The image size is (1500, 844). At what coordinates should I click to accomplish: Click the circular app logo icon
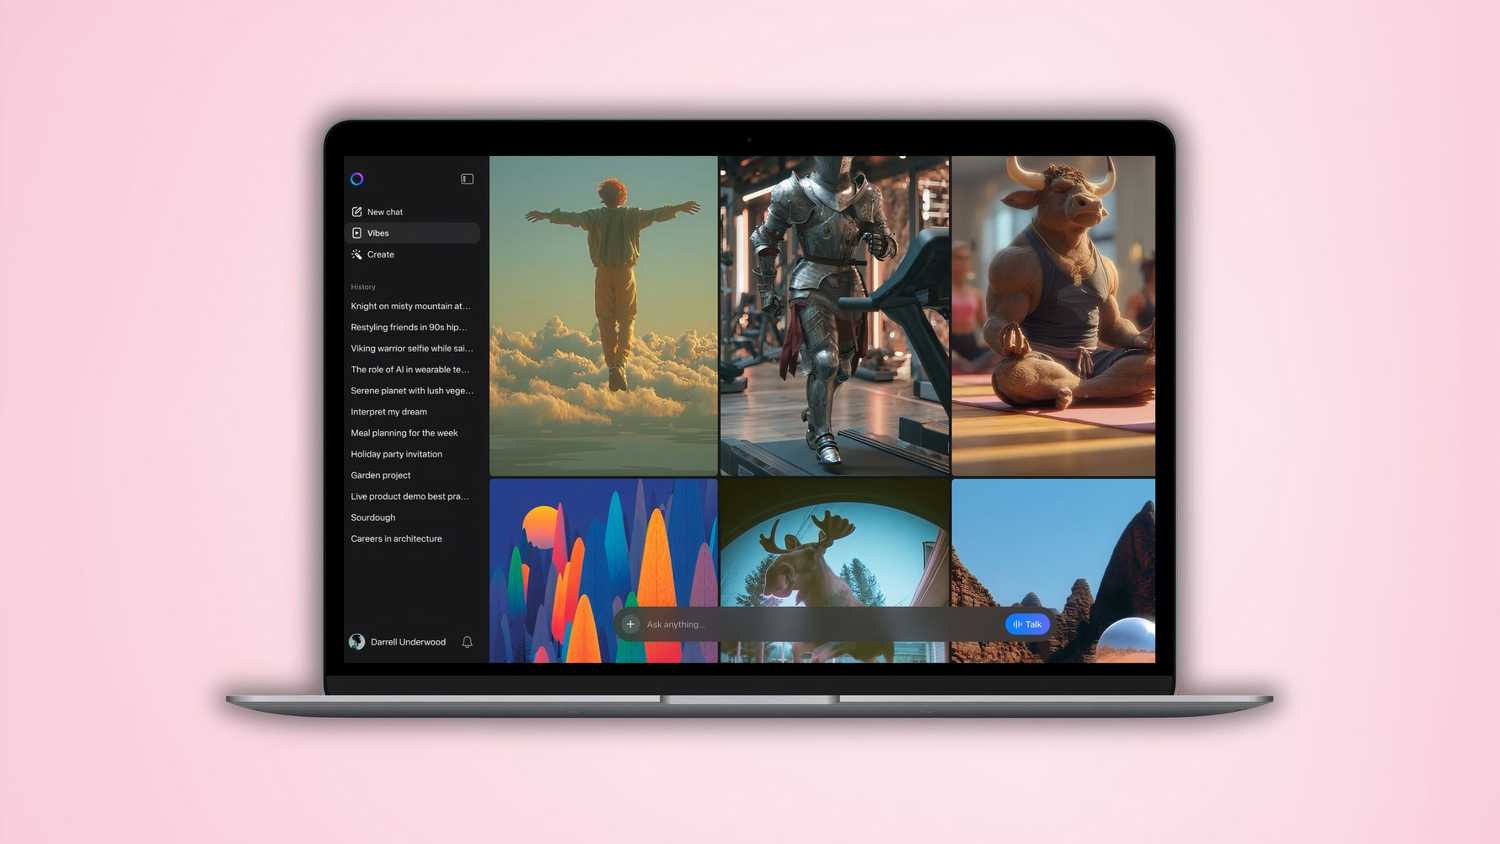(357, 178)
